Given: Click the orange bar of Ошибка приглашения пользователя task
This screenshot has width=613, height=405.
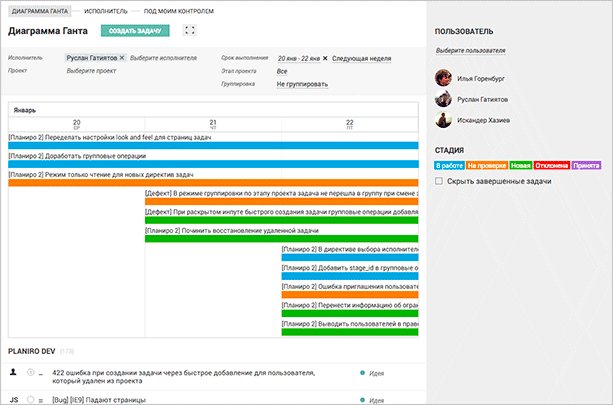Looking at the screenshot, I should point(350,294).
